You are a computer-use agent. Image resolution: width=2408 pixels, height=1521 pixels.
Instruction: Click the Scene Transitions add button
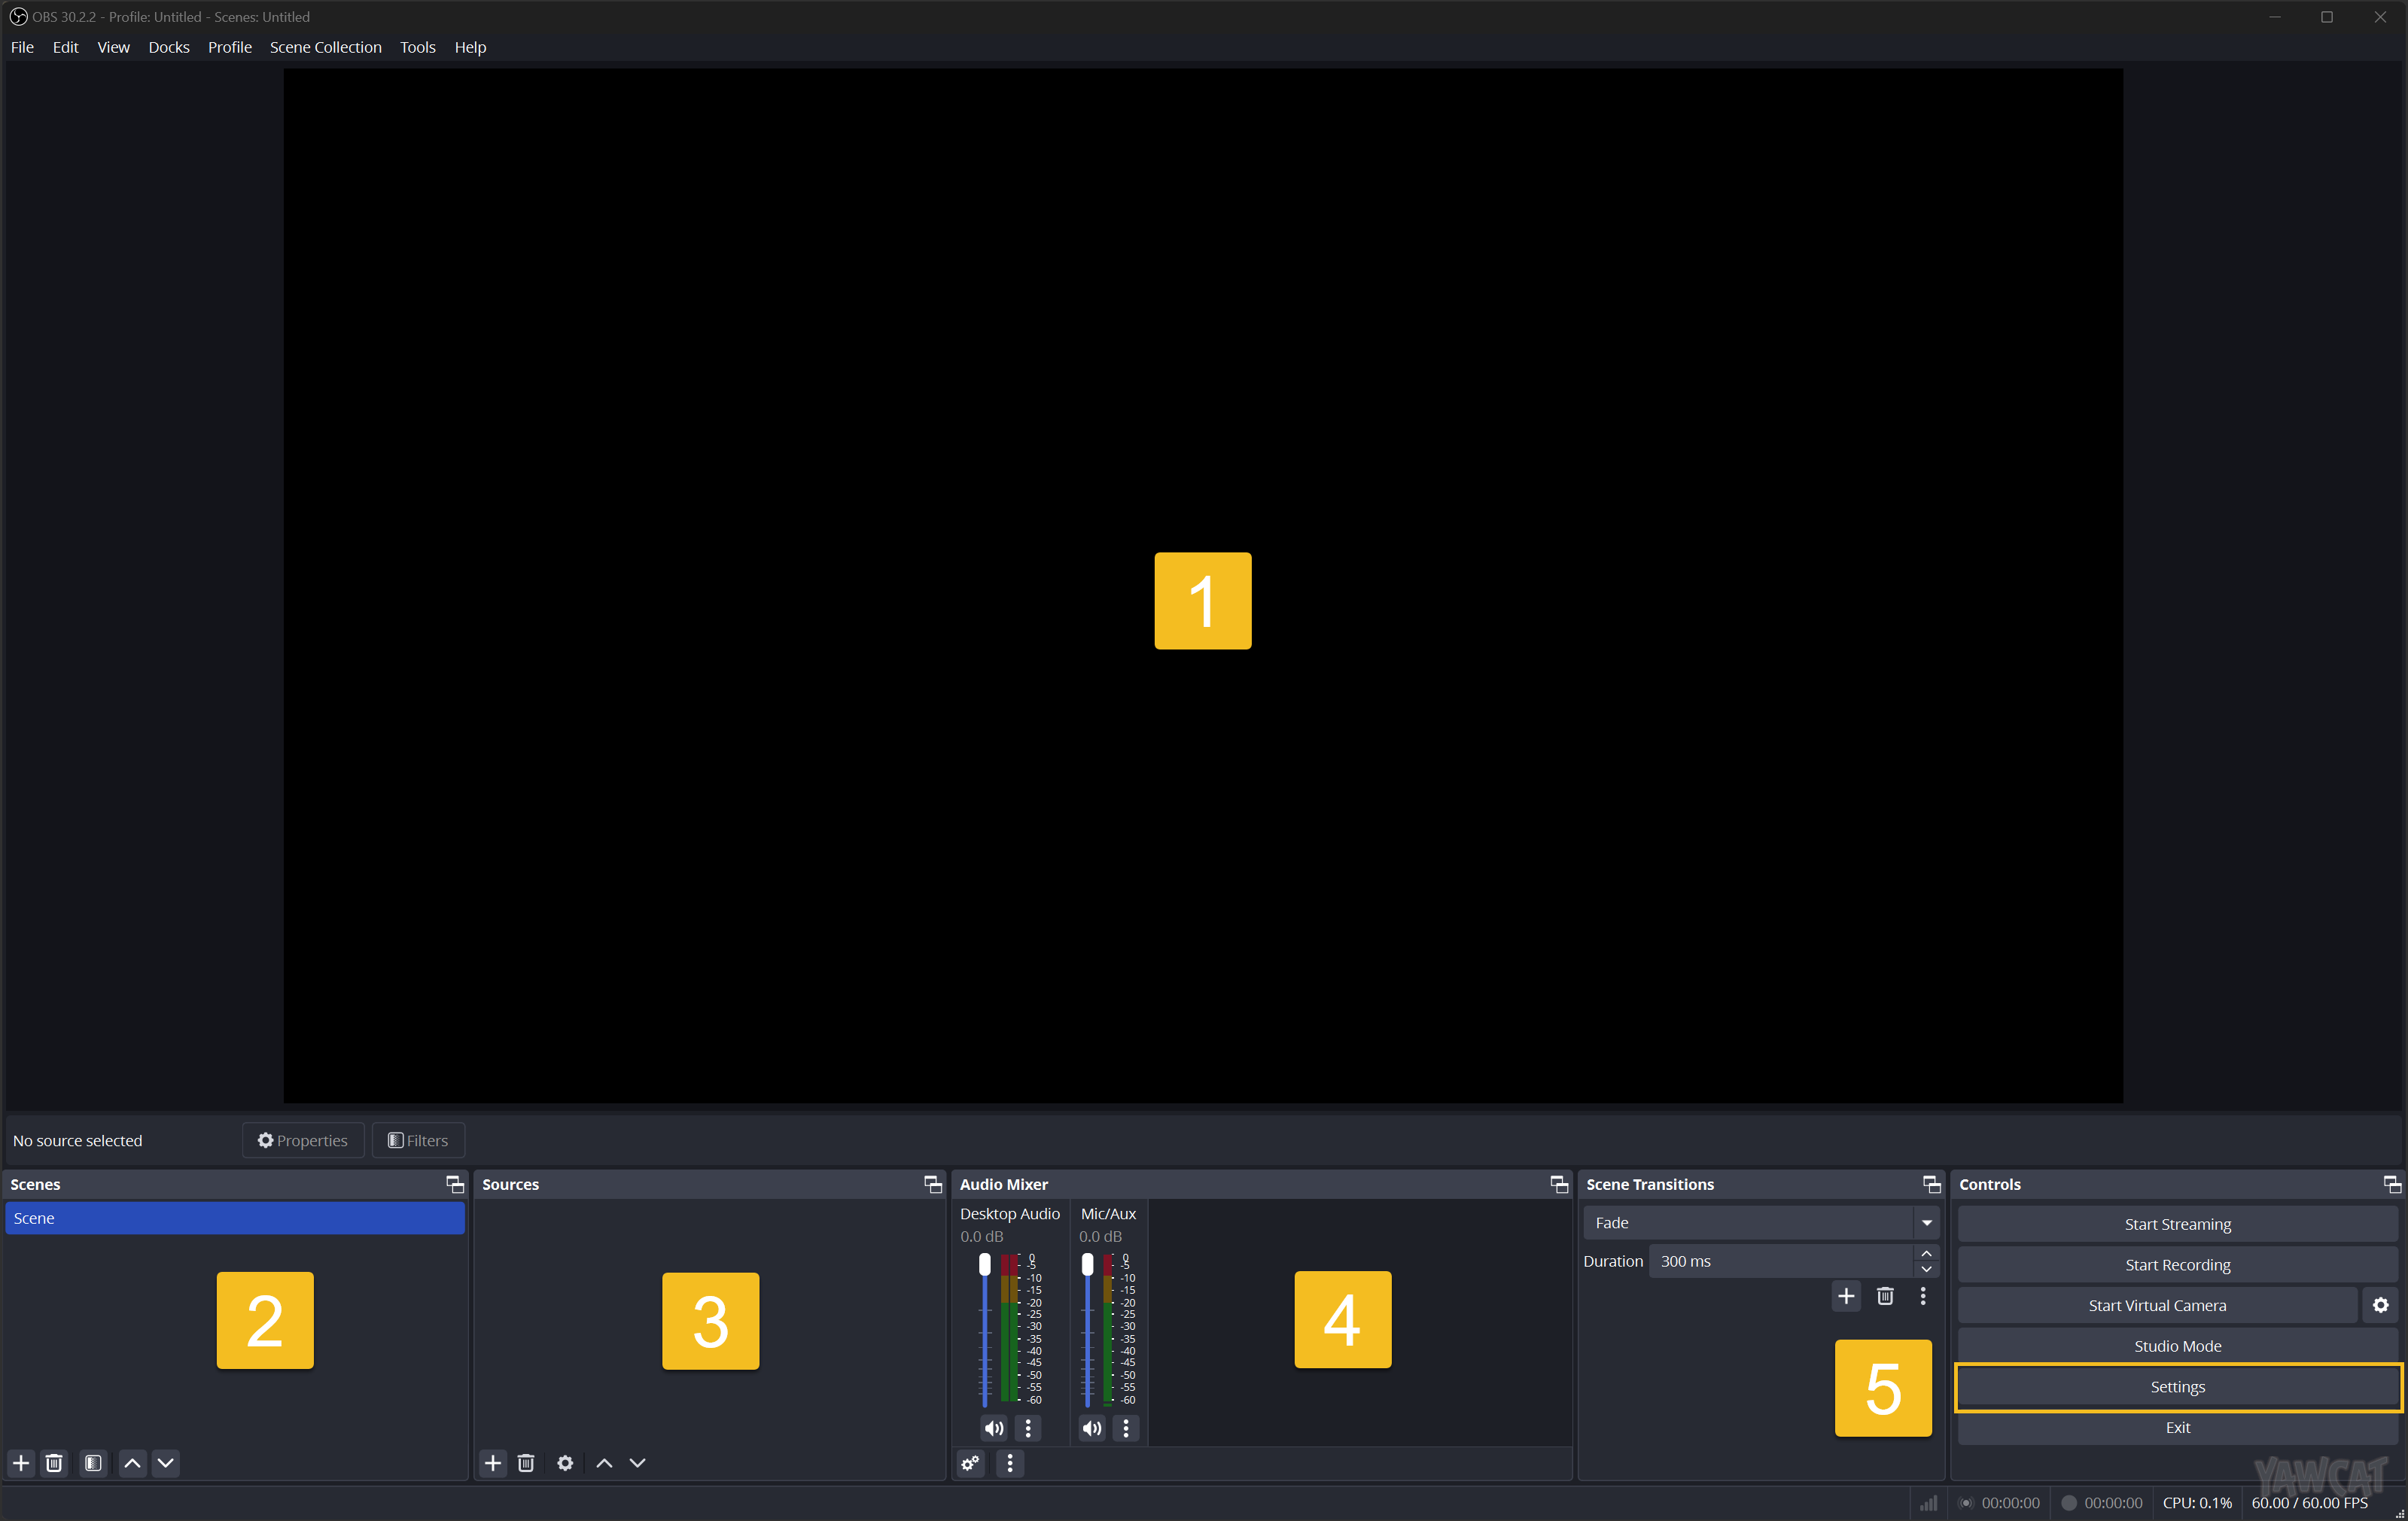click(1846, 1295)
